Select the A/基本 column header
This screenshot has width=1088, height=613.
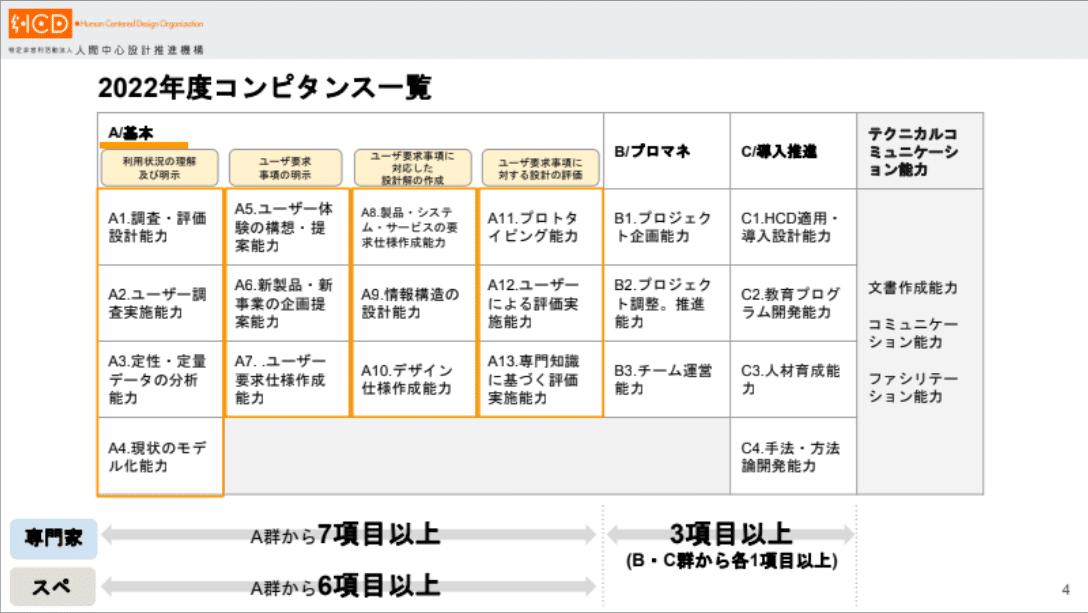click(x=130, y=129)
